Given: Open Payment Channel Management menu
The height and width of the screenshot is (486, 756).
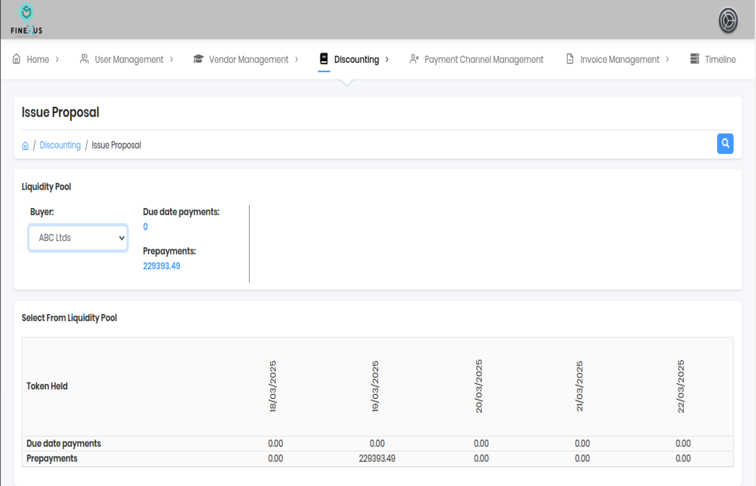Looking at the screenshot, I should (484, 59).
